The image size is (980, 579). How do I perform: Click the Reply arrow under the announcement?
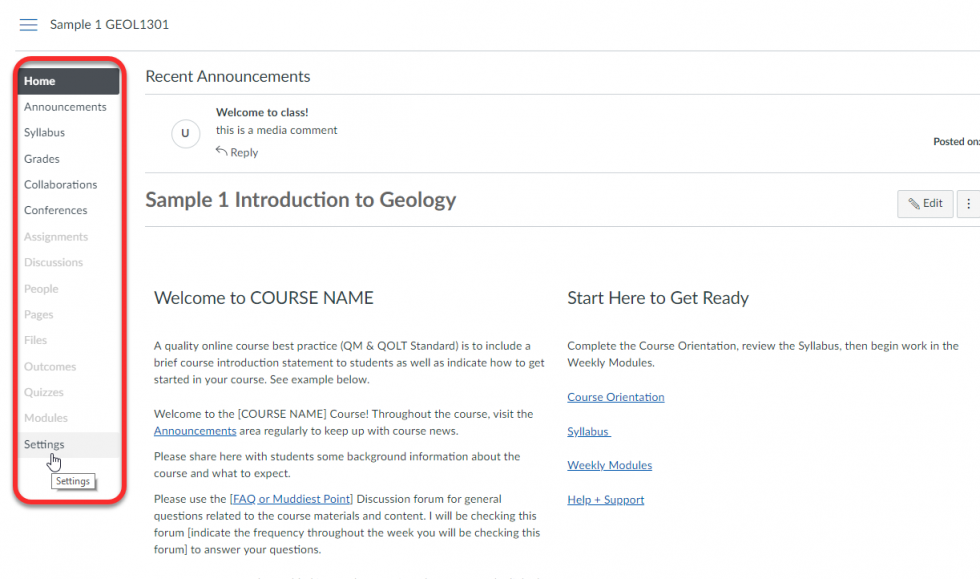(x=237, y=152)
